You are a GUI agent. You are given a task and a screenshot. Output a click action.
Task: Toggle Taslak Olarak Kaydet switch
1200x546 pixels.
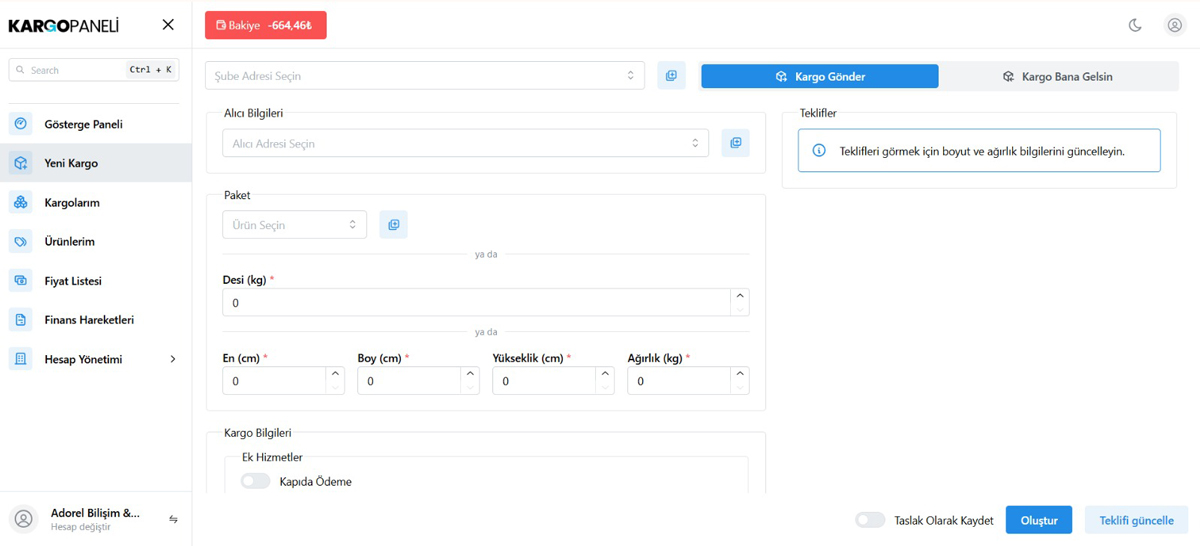870,520
